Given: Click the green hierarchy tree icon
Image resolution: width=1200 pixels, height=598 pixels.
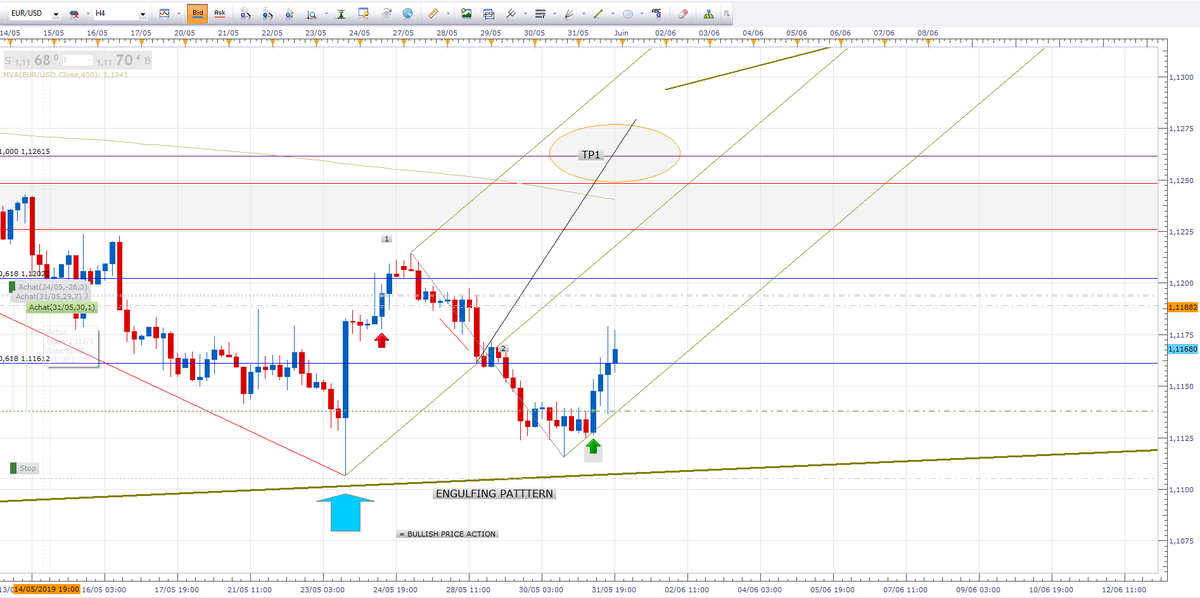Looking at the screenshot, I should point(709,14).
